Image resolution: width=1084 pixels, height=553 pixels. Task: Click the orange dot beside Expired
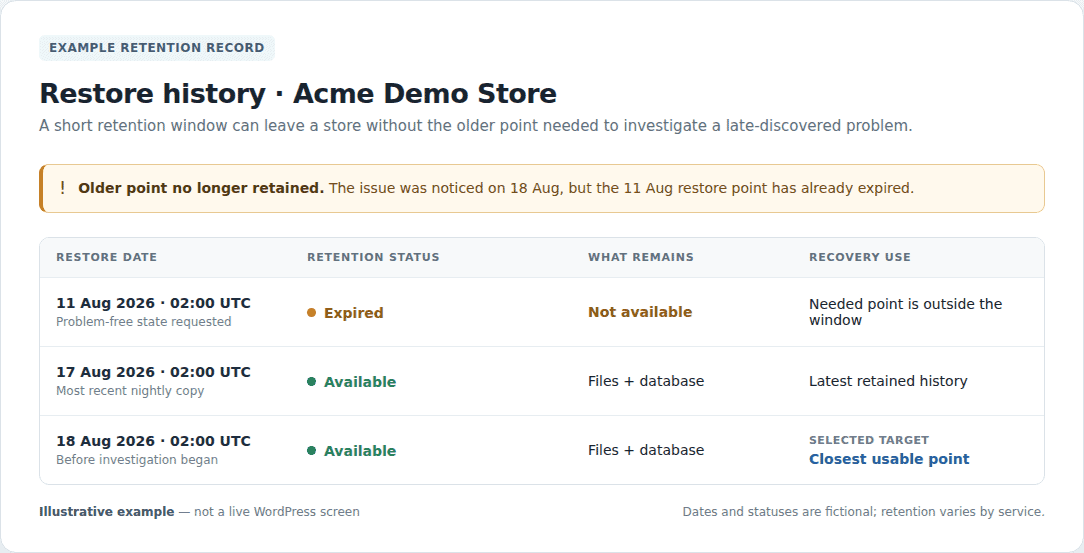coord(311,312)
